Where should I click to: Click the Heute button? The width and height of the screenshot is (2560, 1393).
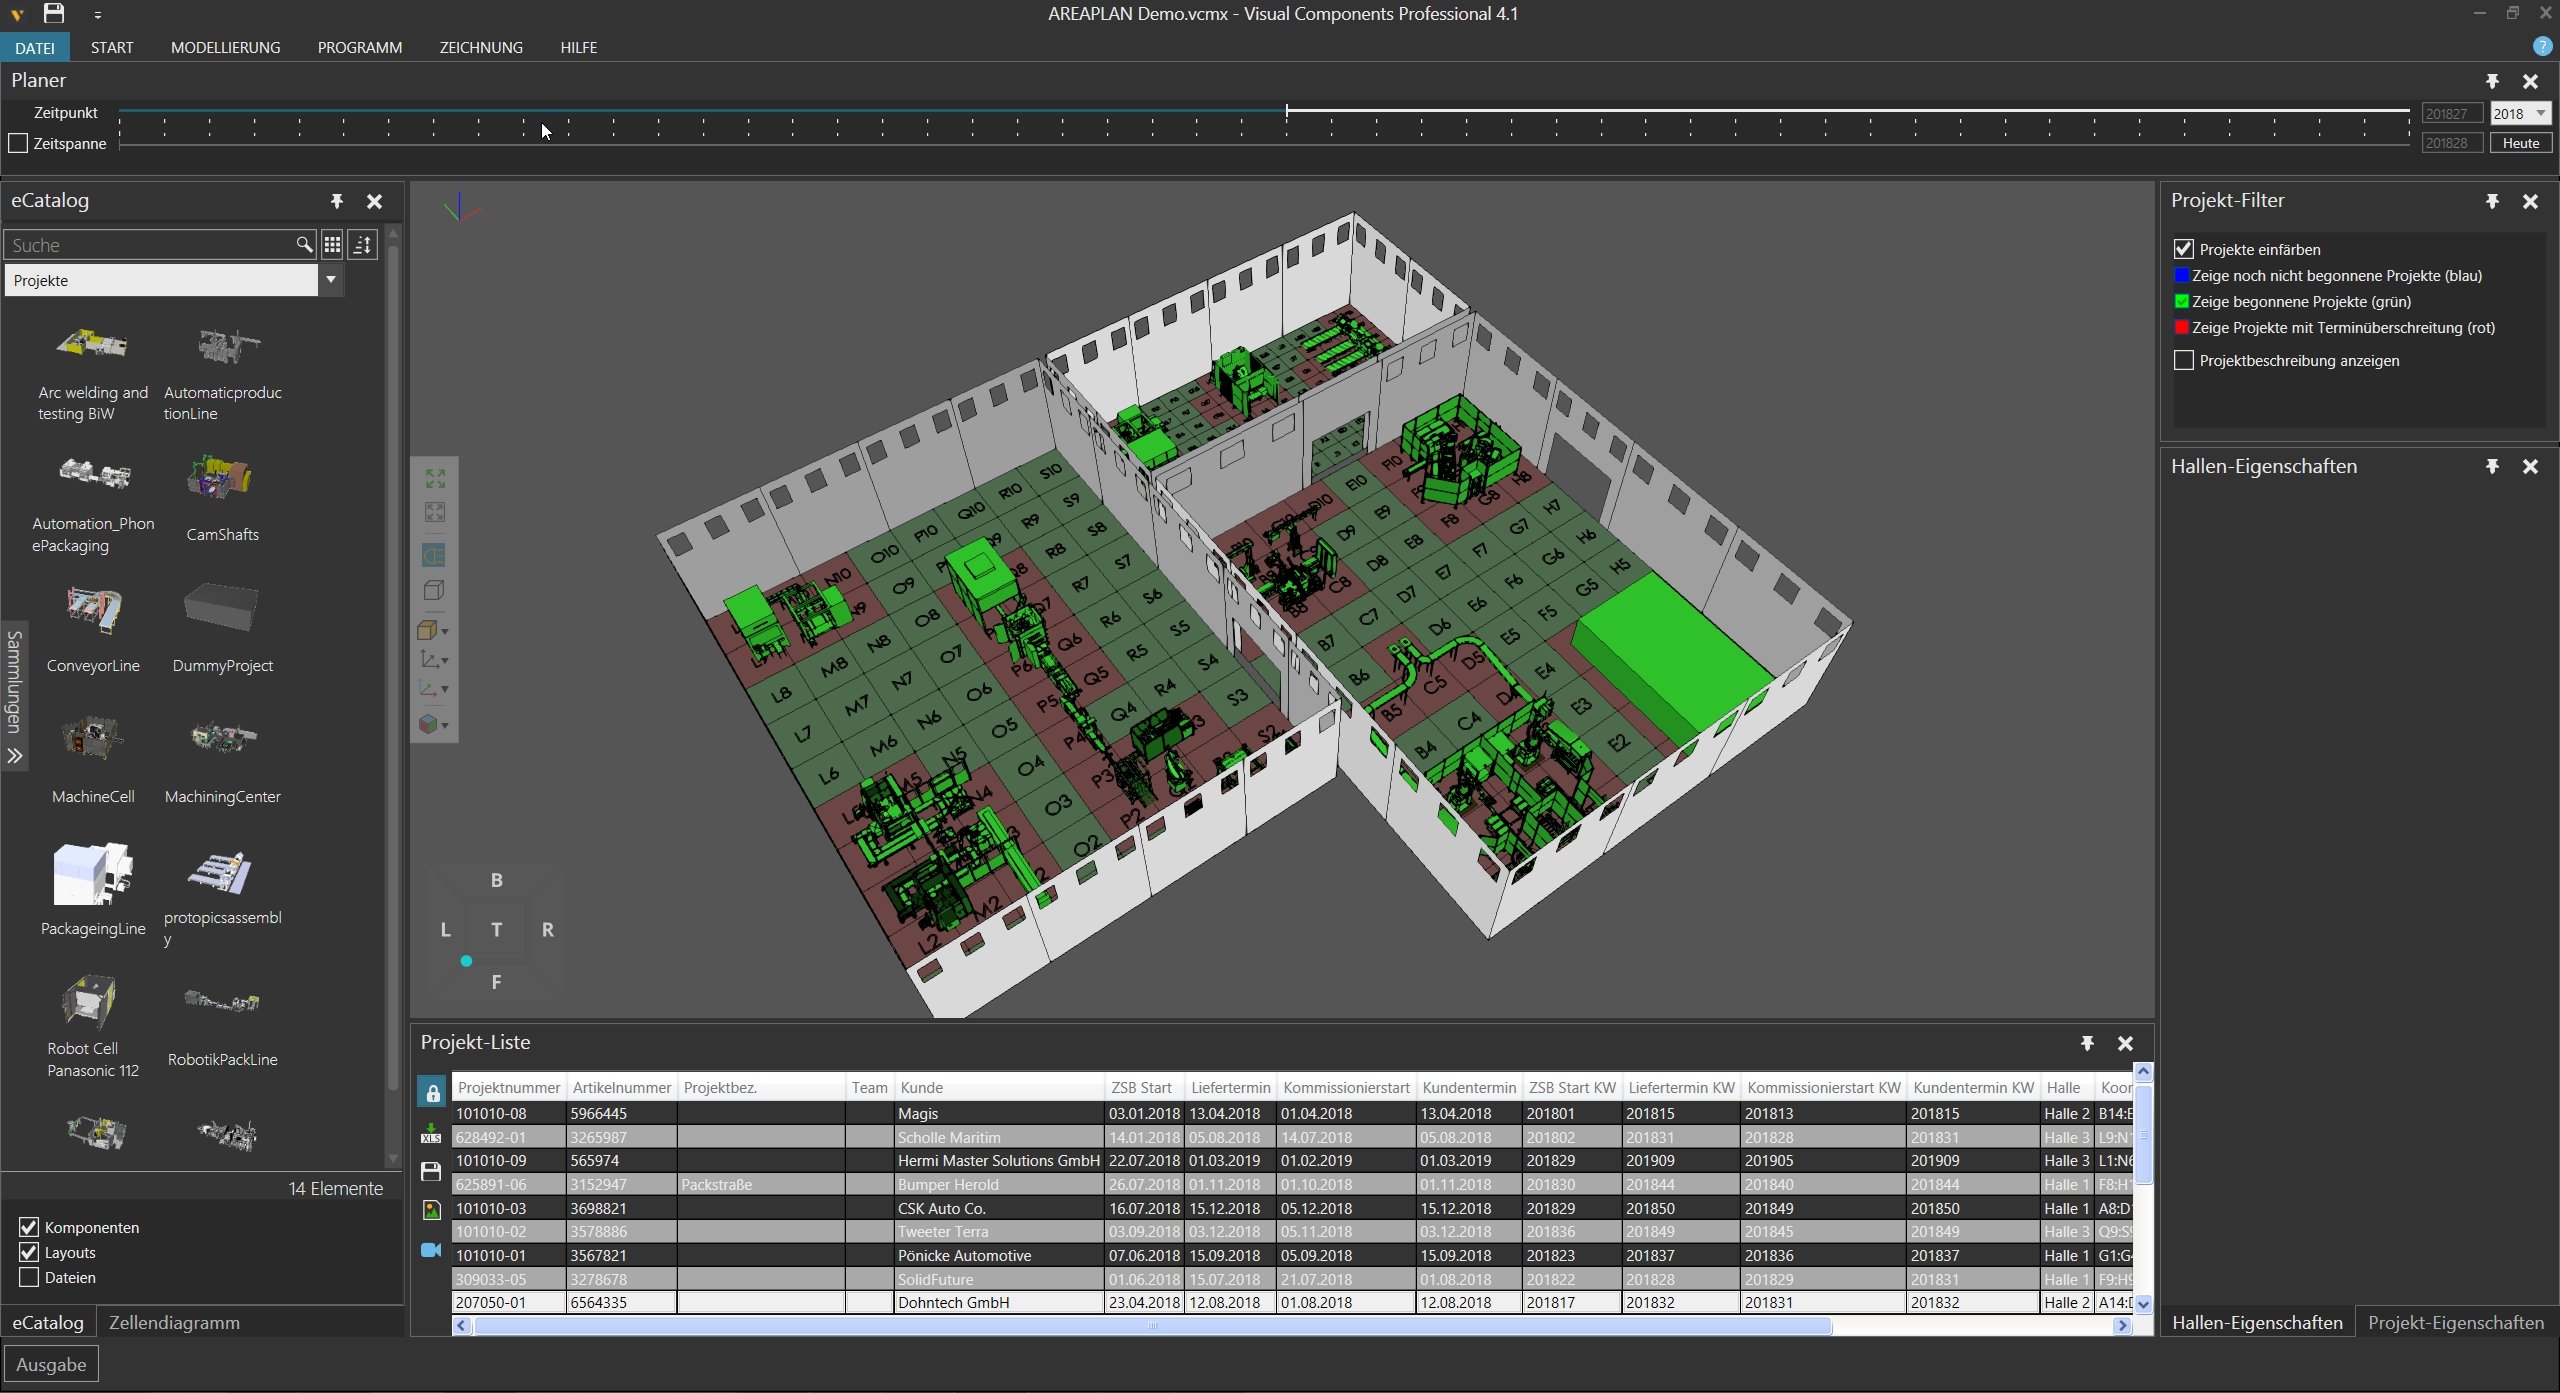click(2520, 143)
